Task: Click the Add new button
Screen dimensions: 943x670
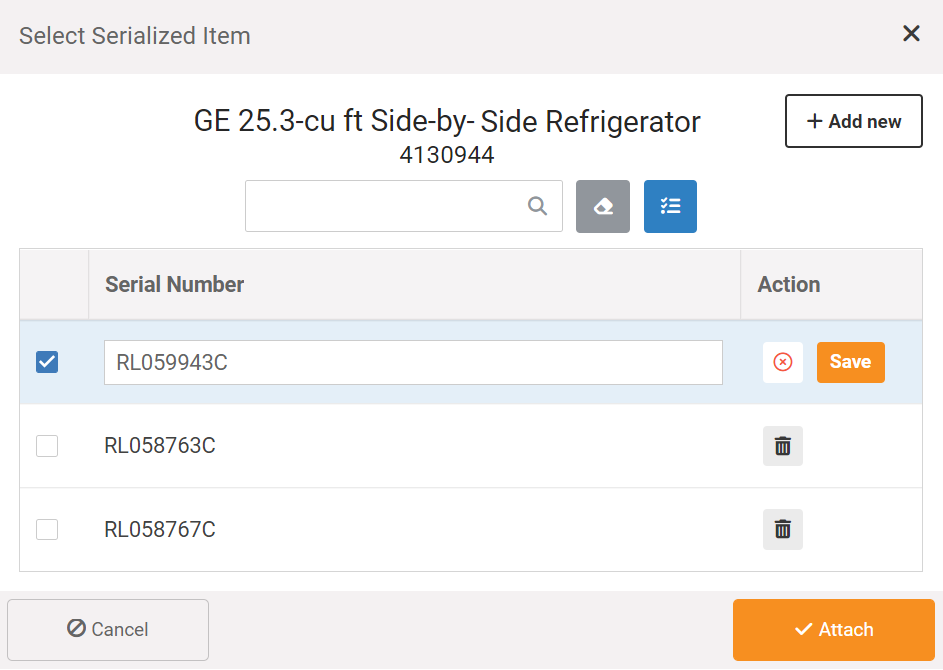Action: 853,121
